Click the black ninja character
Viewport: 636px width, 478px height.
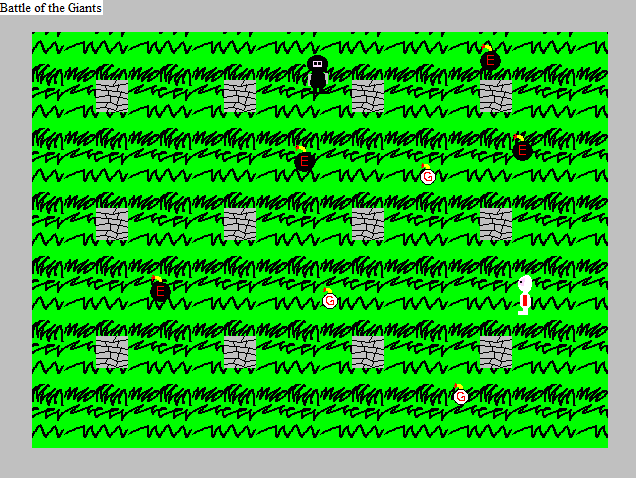318,75
